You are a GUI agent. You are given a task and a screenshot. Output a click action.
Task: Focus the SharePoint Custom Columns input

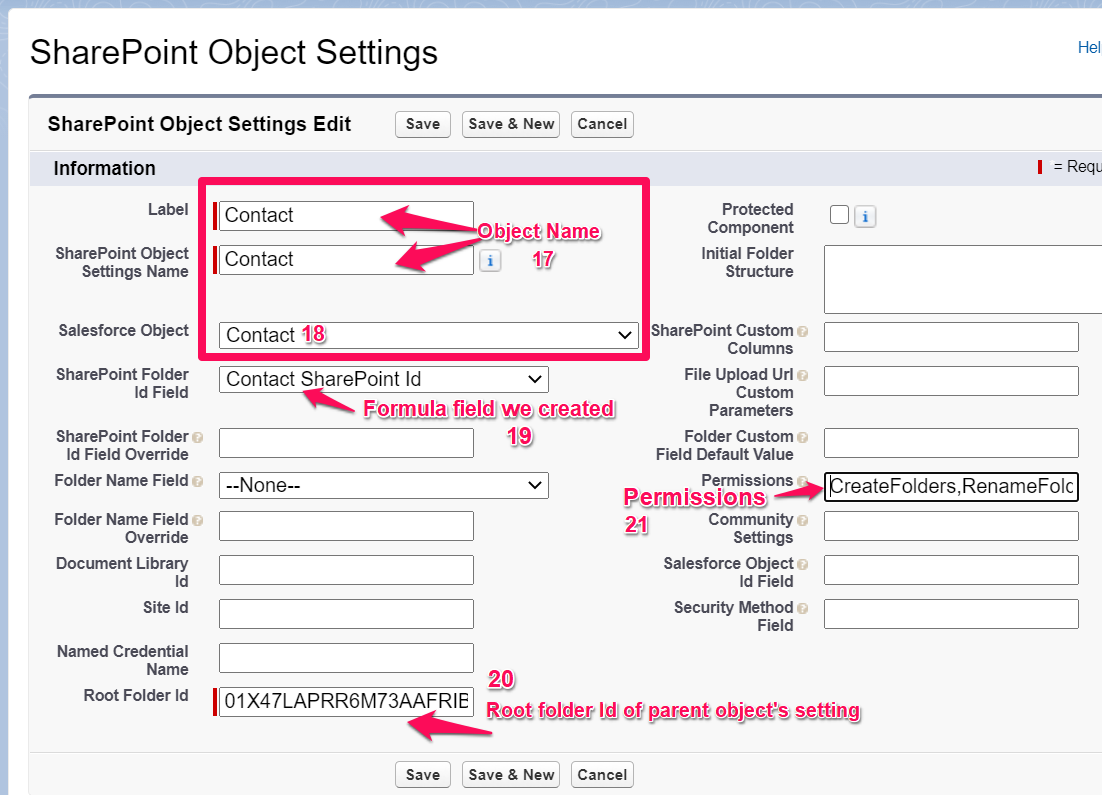coord(951,337)
